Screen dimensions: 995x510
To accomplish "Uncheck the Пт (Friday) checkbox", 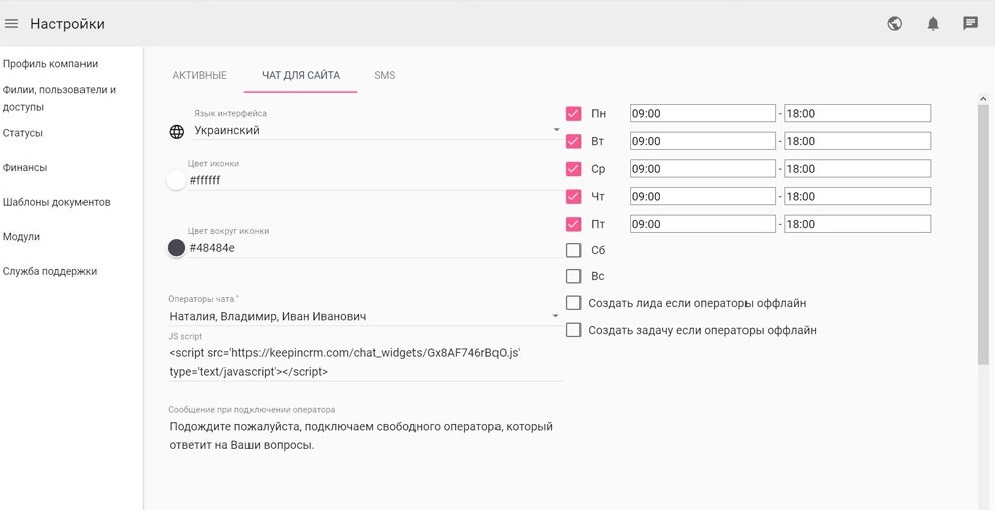I will (x=573, y=224).
